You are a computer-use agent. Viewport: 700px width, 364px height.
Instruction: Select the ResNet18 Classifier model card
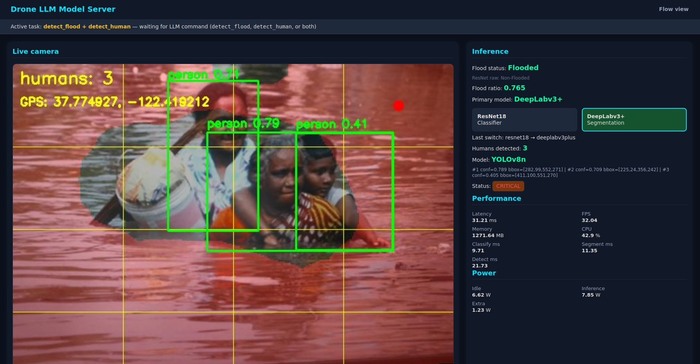pyautogui.click(x=524, y=119)
